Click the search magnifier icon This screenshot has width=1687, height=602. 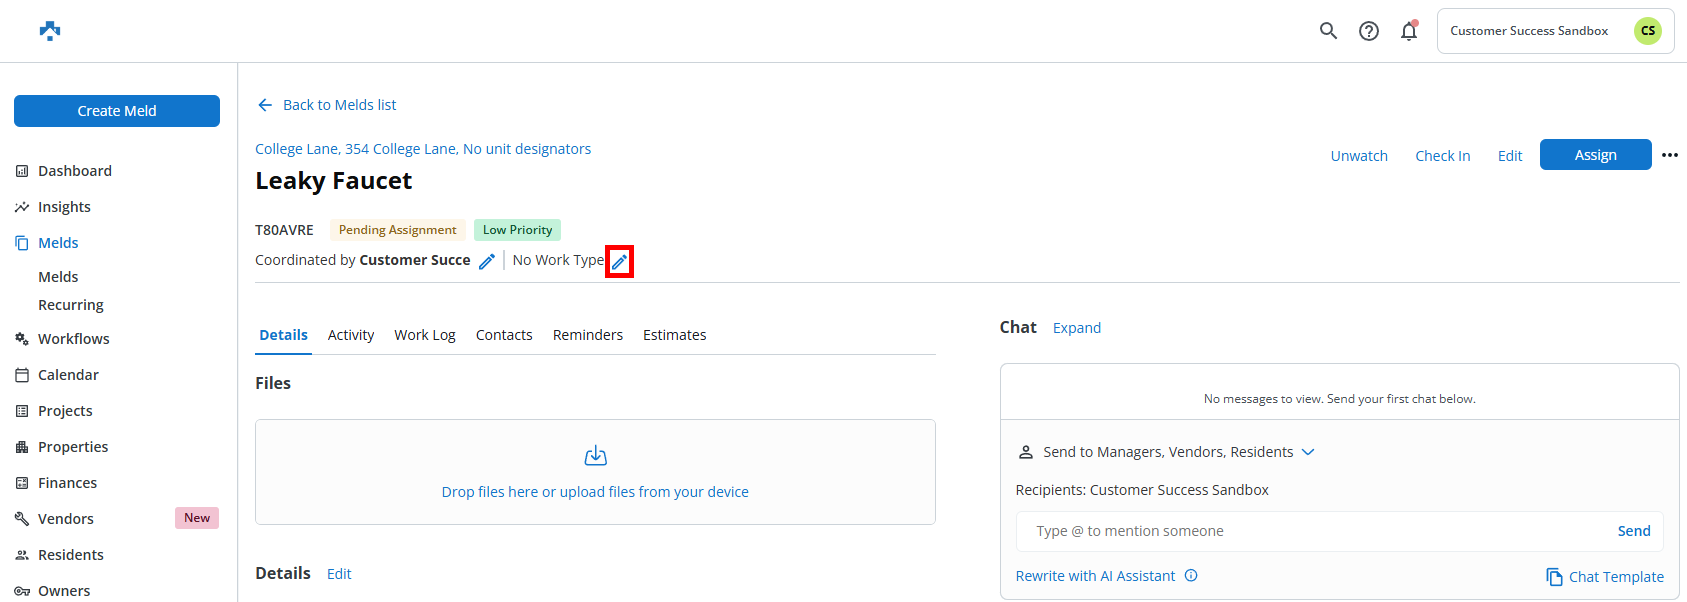[1328, 31]
